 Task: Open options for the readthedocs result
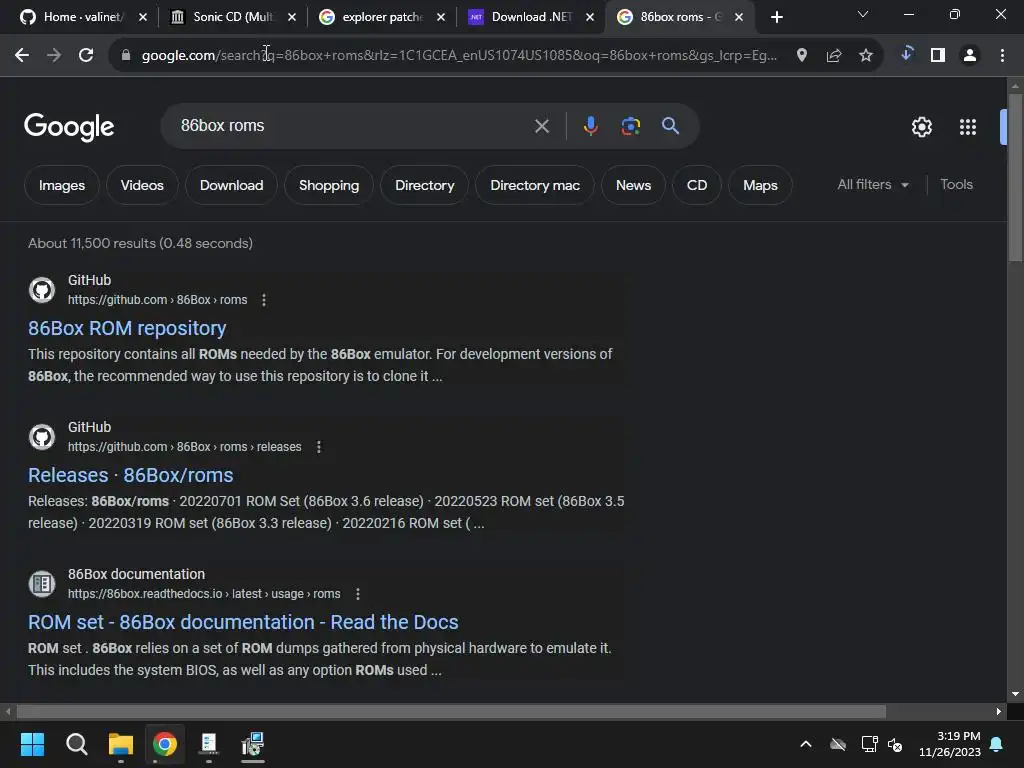[x=358, y=594]
